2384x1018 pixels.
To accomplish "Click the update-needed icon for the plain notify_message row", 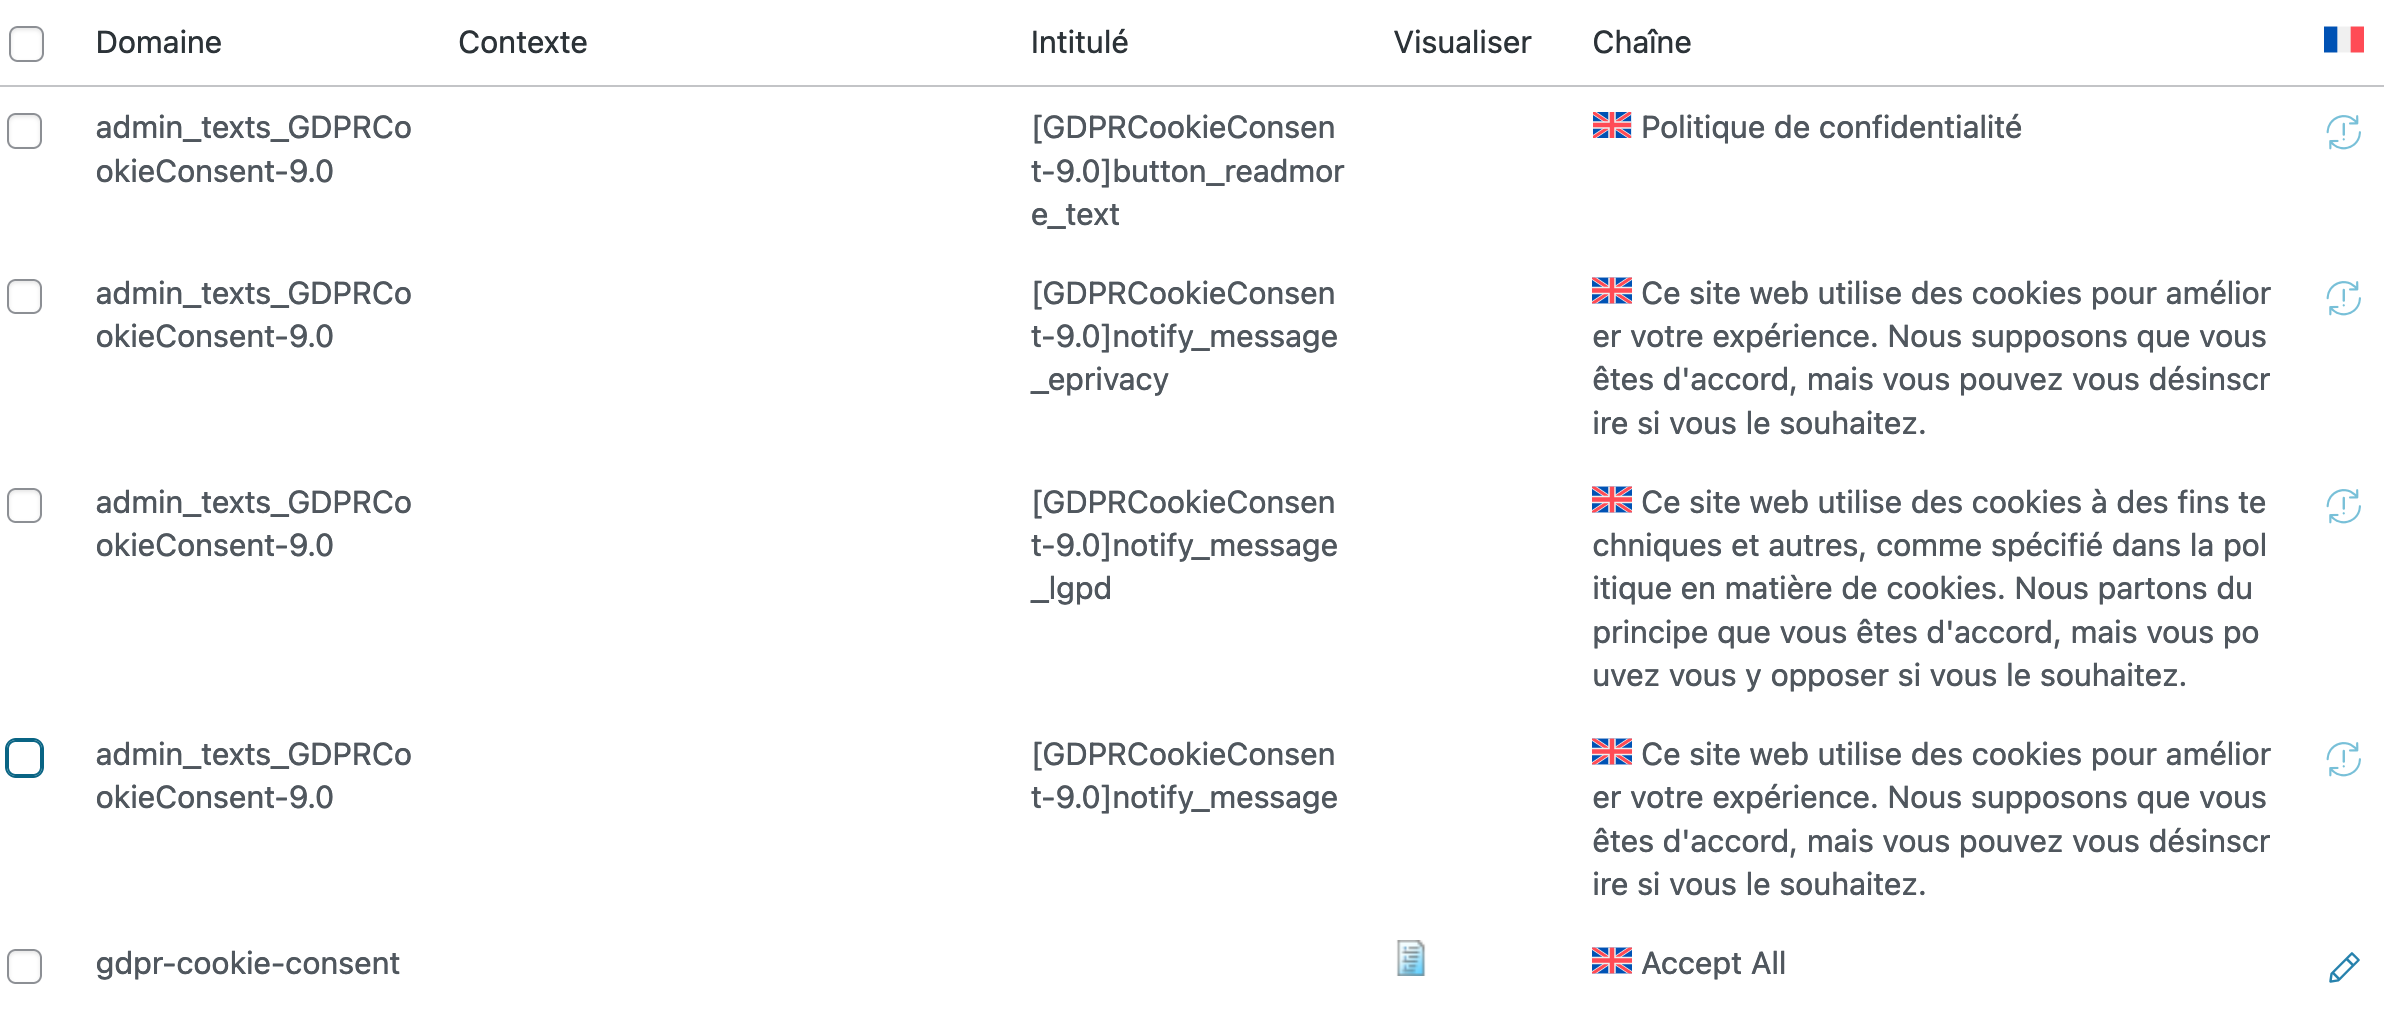I will pyautogui.click(x=2343, y=759).
